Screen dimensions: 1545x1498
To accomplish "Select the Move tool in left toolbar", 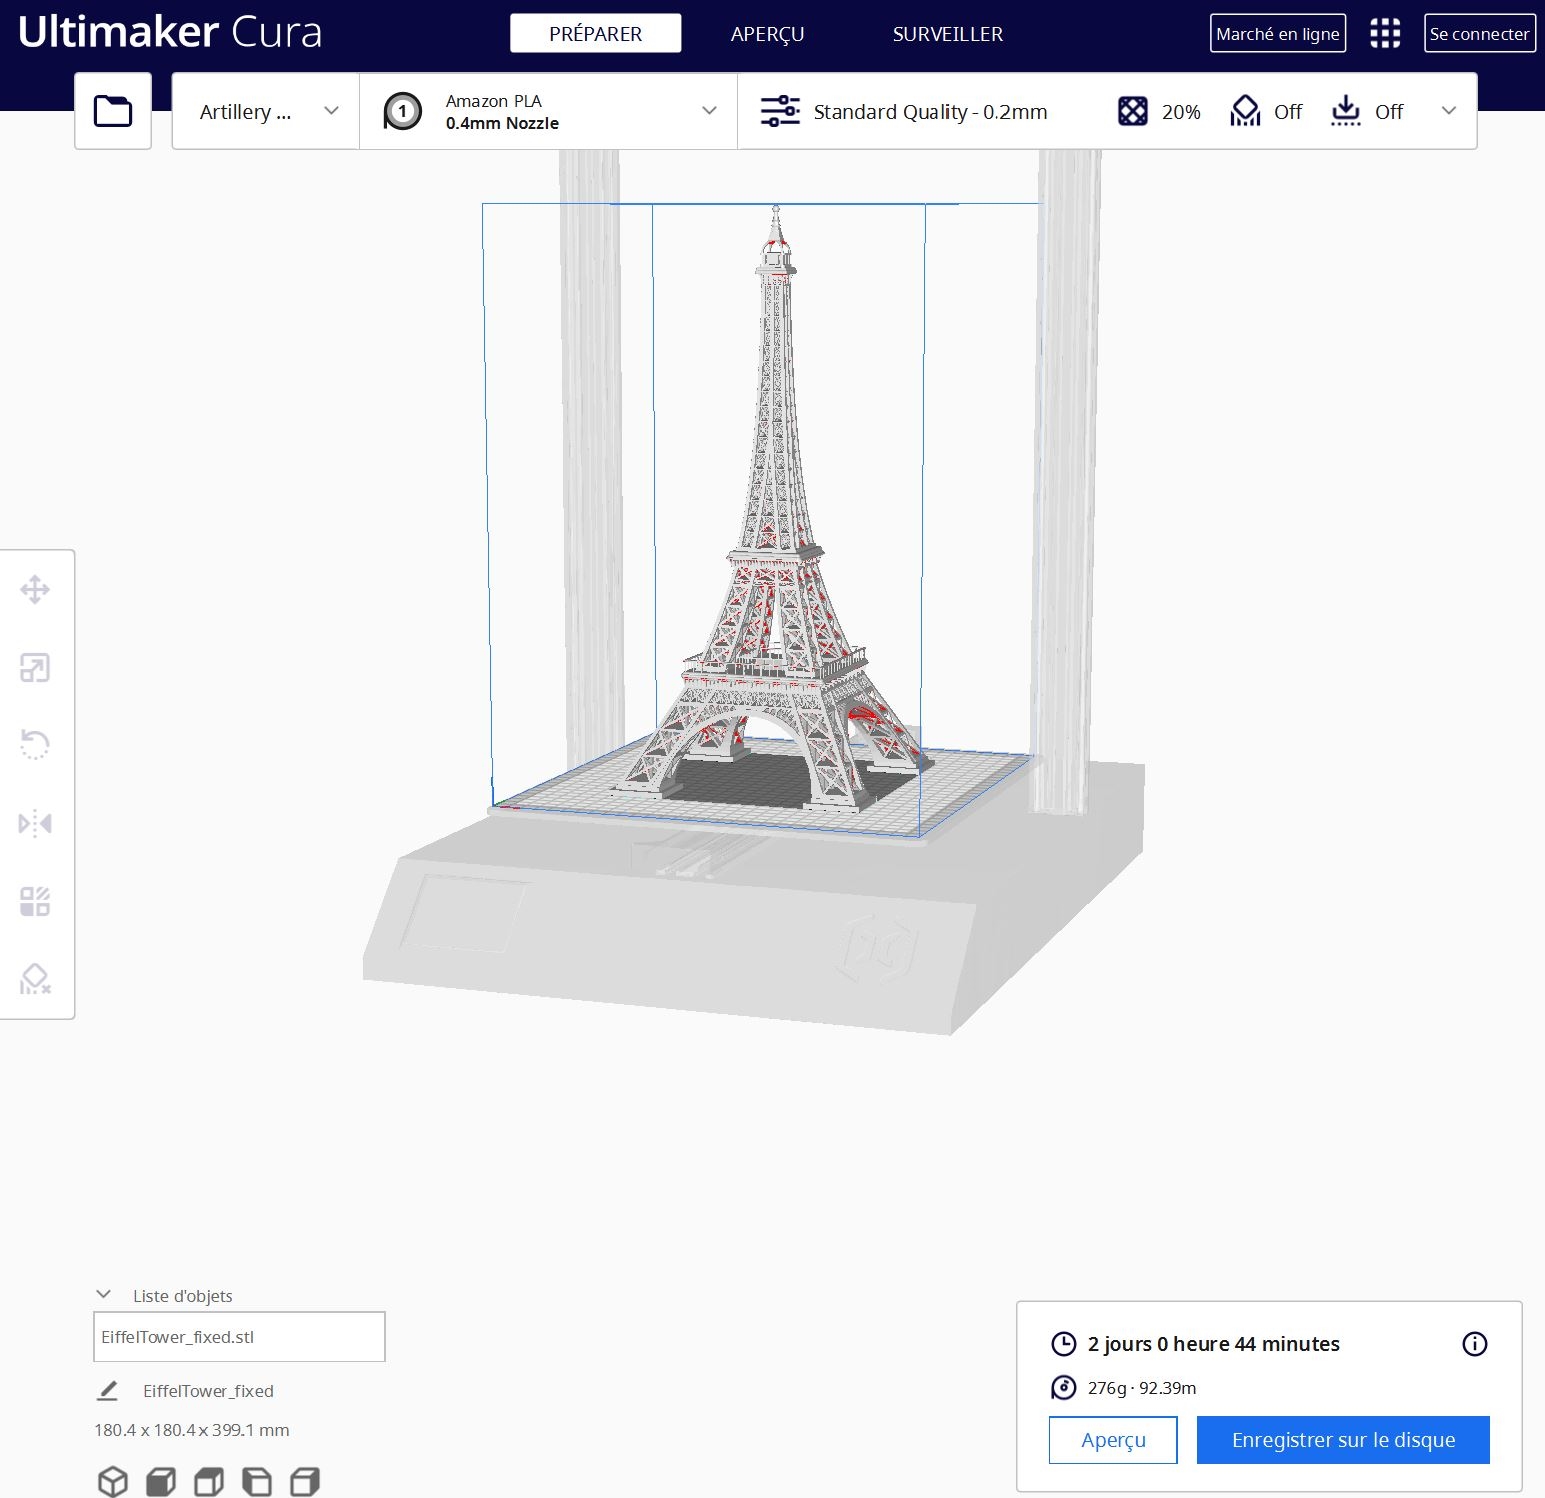I will click(x=35, y=589).
